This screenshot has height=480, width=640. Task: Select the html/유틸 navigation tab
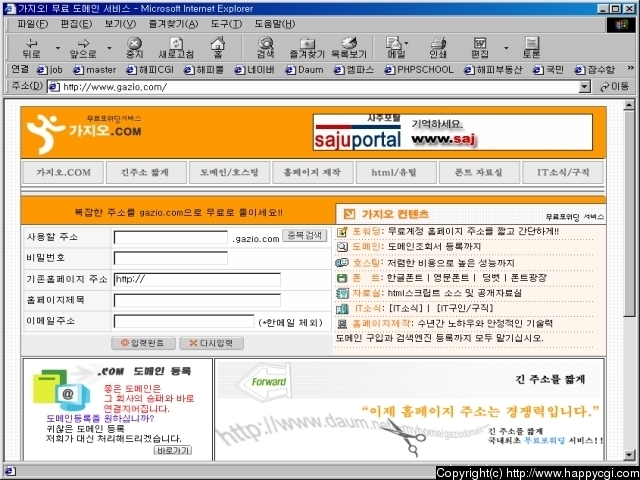396,172
